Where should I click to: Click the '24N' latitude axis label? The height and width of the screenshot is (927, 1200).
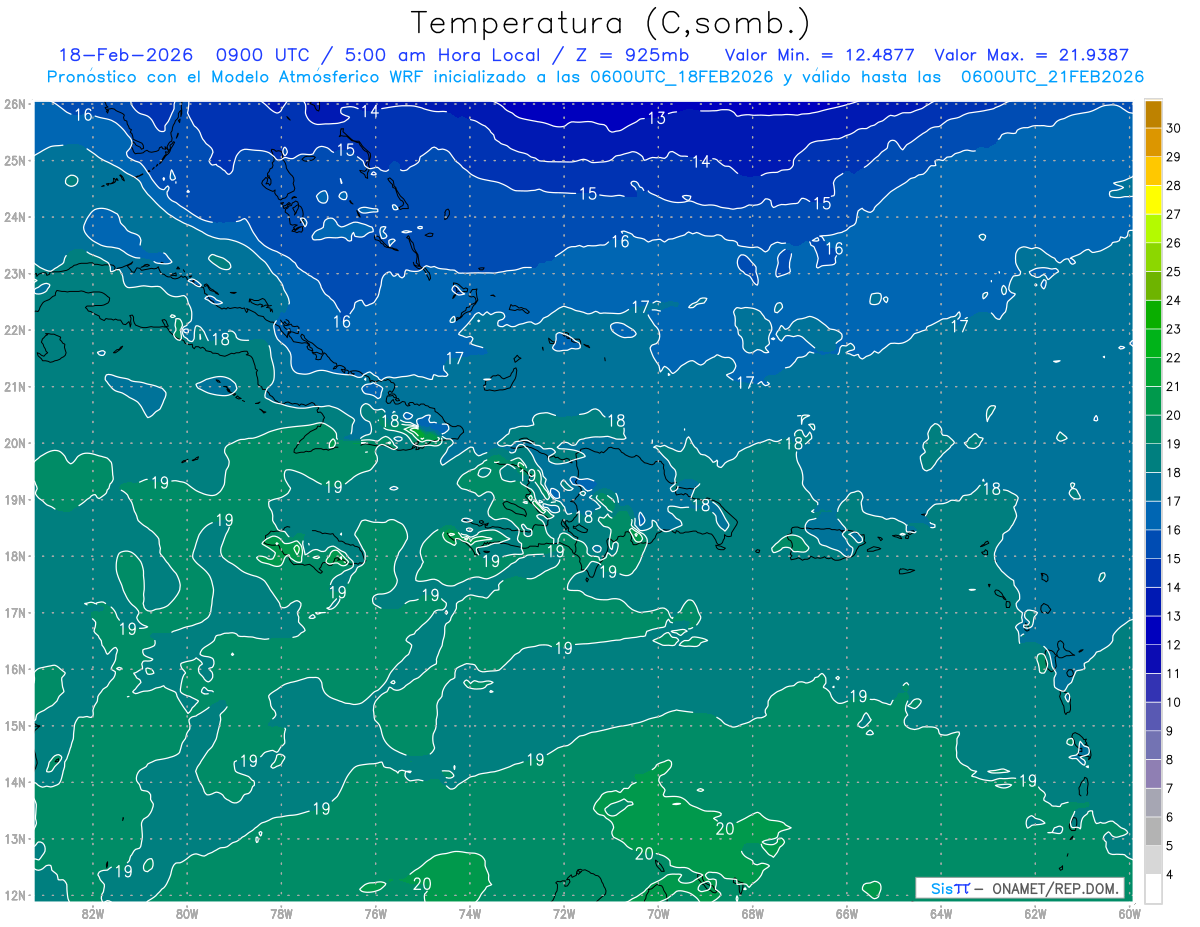[14, 216]
